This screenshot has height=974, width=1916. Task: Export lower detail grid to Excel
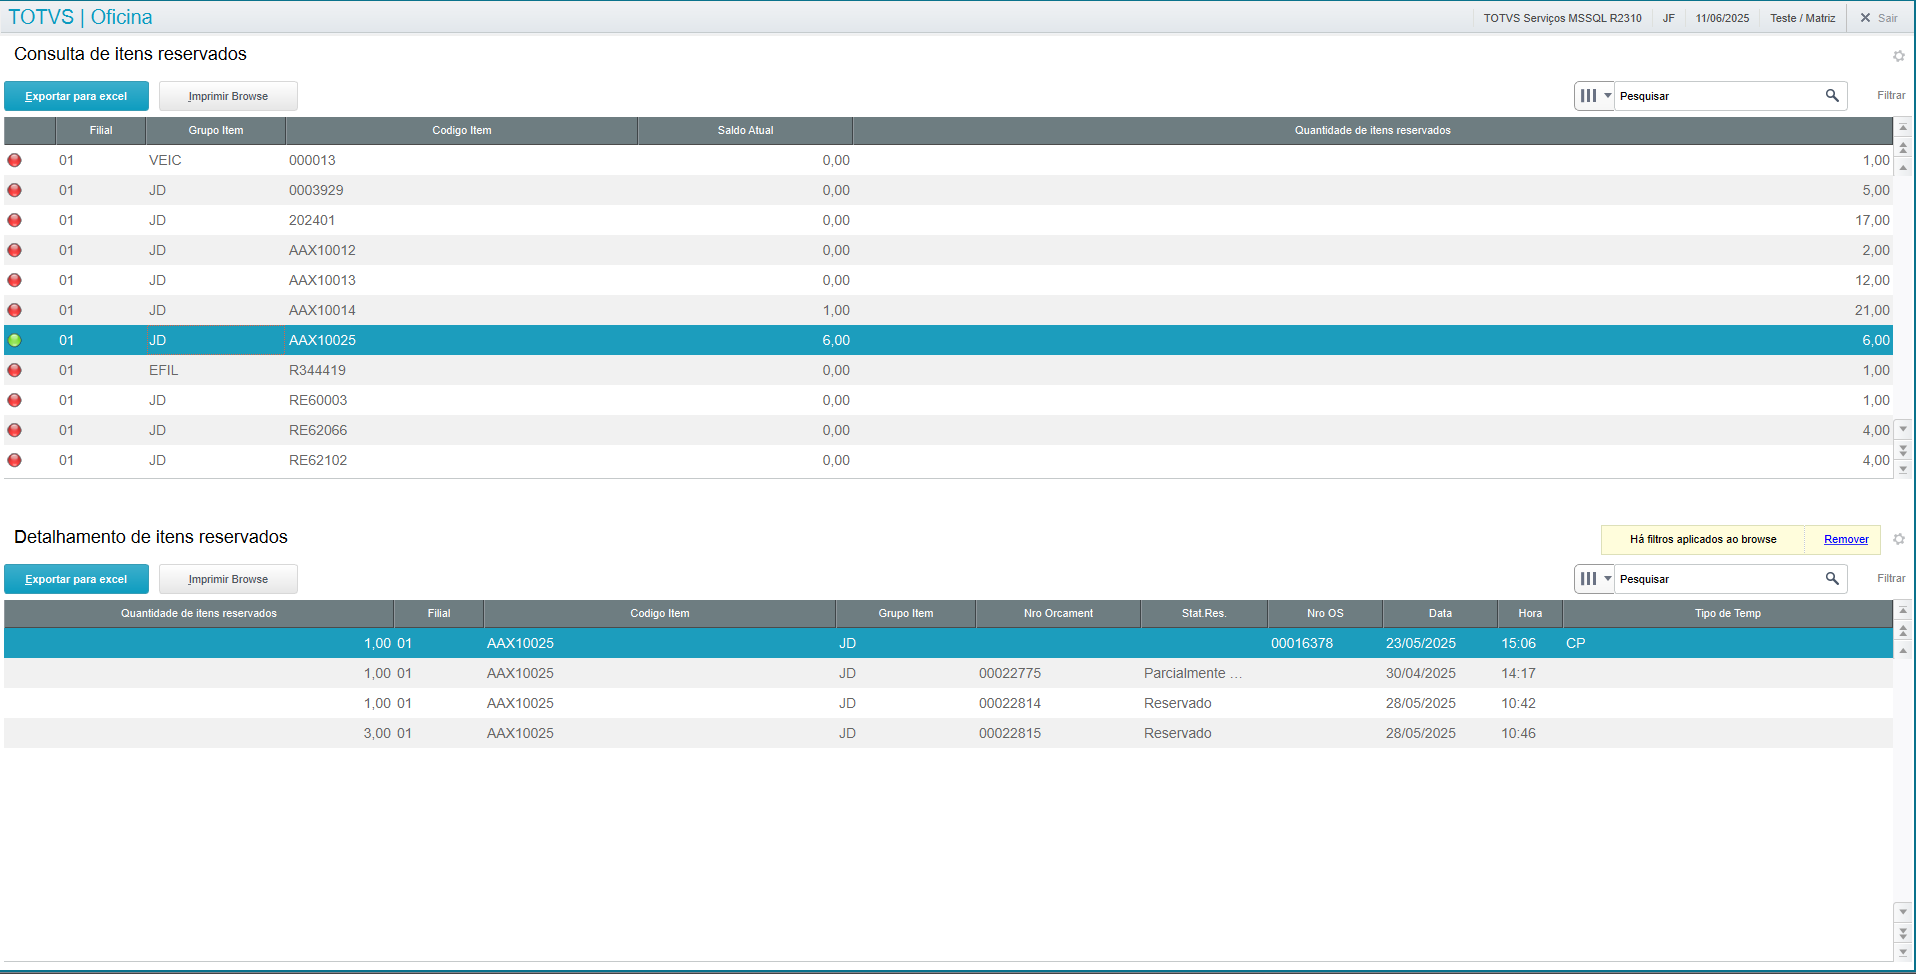coord(76,579)
